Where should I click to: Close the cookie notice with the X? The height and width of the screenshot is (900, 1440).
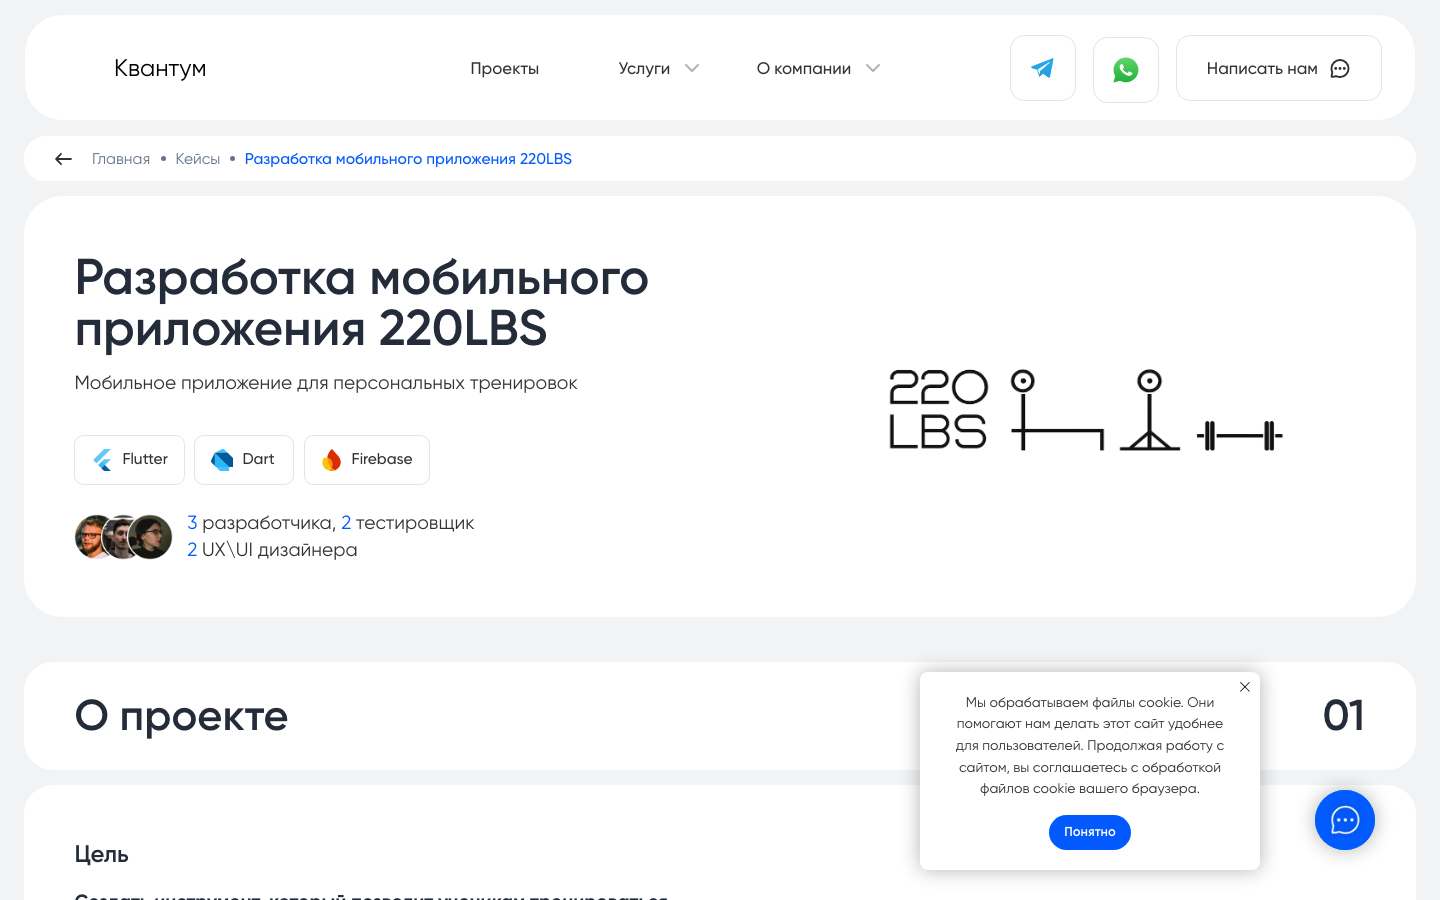1245,687
